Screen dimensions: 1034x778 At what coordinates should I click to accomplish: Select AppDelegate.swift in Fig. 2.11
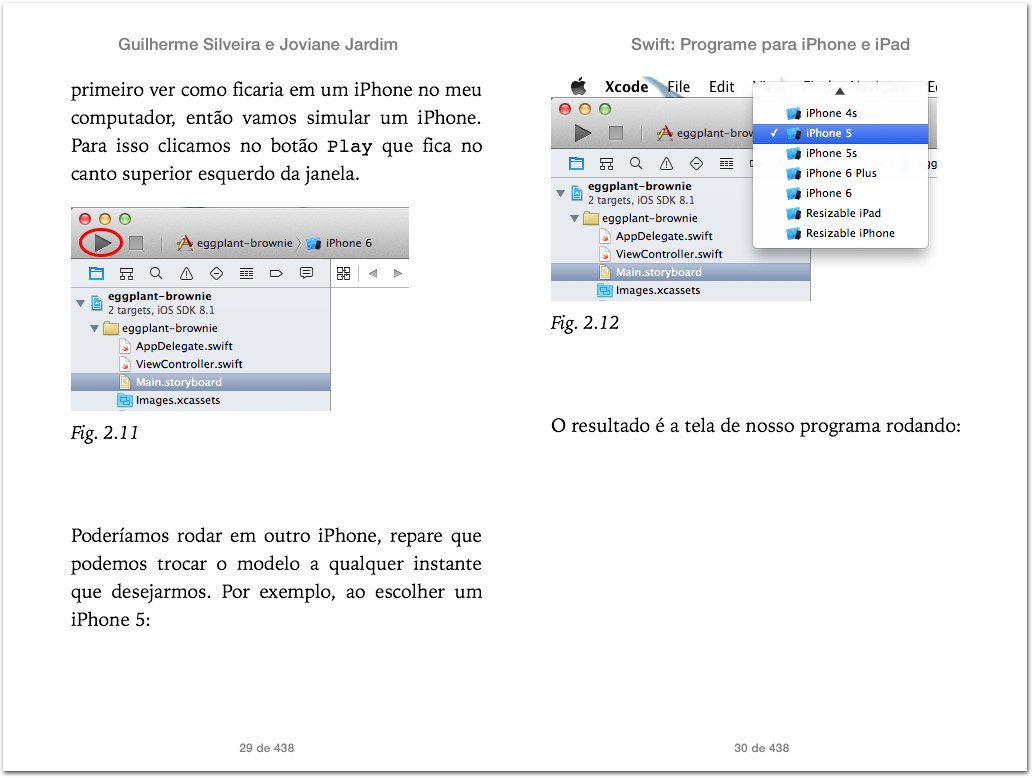tap(200, 346)
